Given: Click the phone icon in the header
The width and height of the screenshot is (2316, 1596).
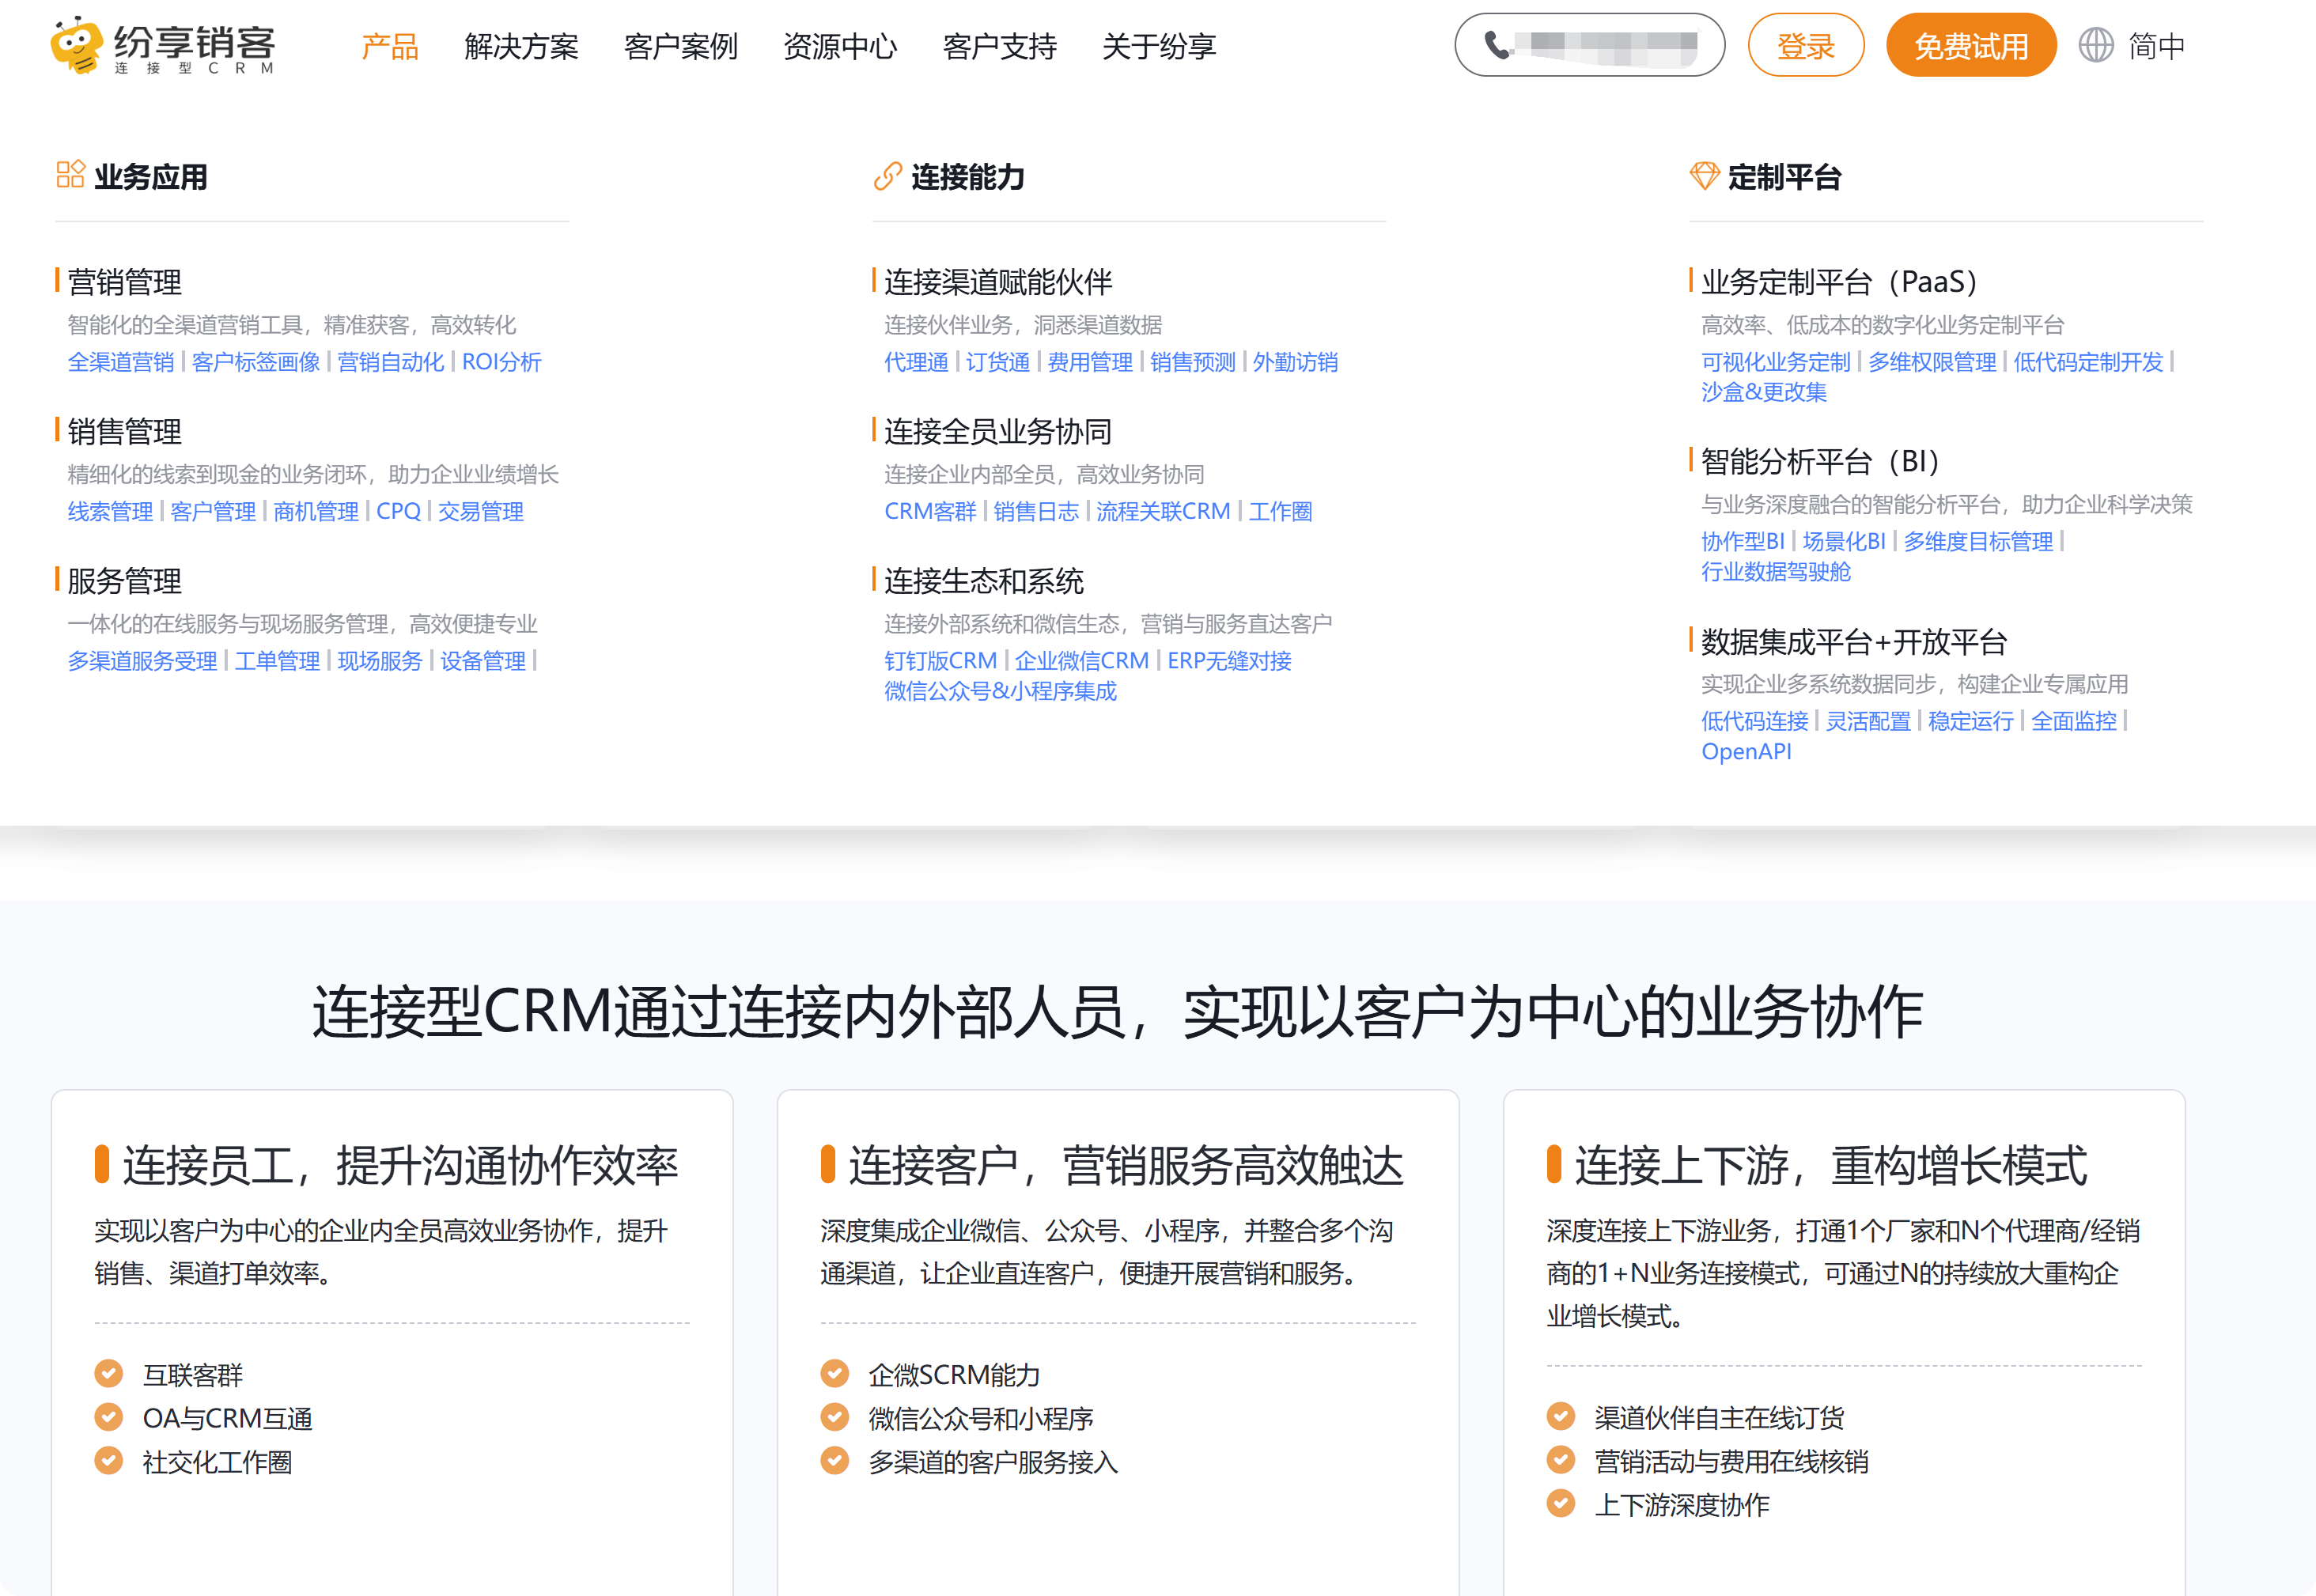Looking at the screenshot, I should point(1496,44).
